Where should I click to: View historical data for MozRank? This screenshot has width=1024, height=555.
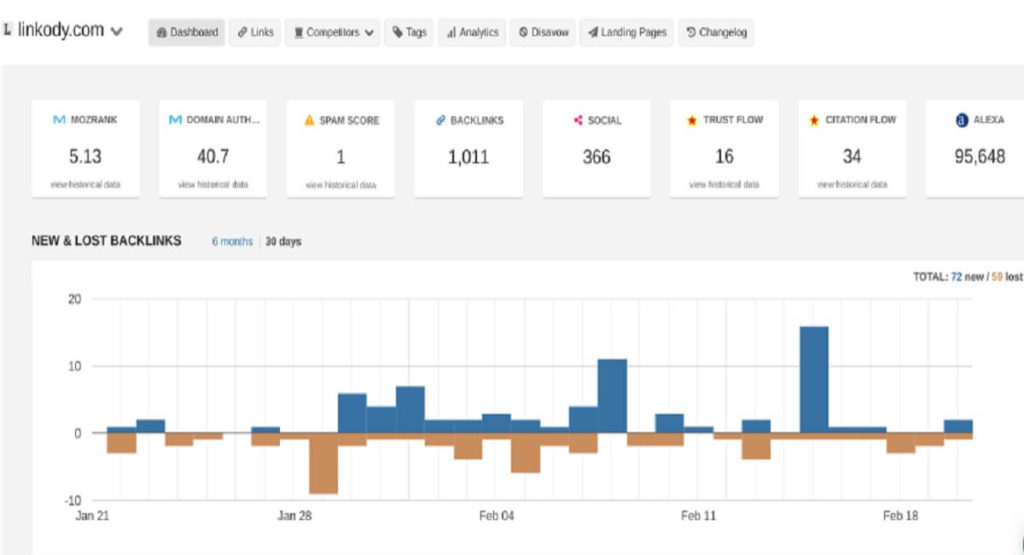[x=86, y=185]
